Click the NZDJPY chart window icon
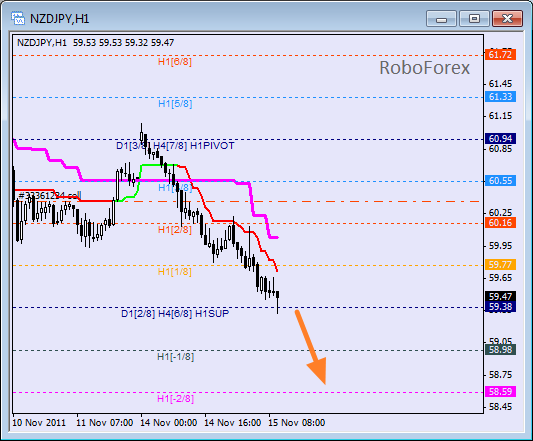 [18, 18]
